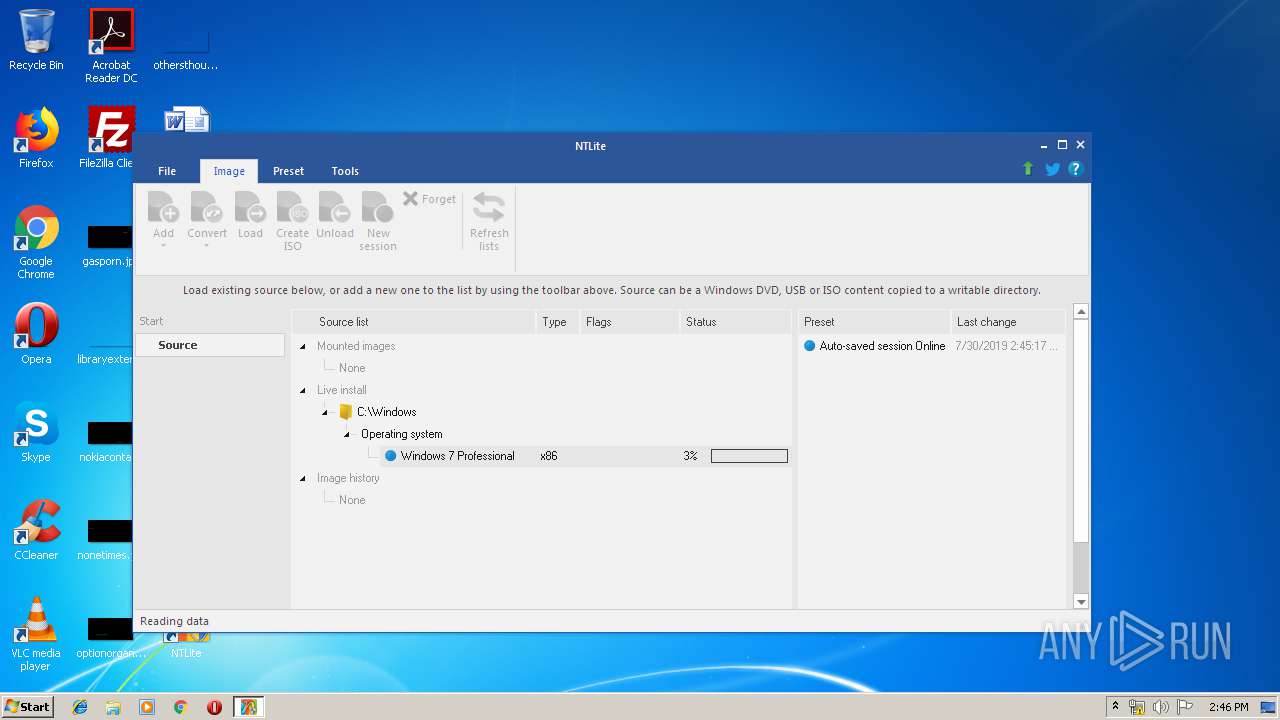
Task: Click the Unload toolbar icon
Action: click(335, 207)
